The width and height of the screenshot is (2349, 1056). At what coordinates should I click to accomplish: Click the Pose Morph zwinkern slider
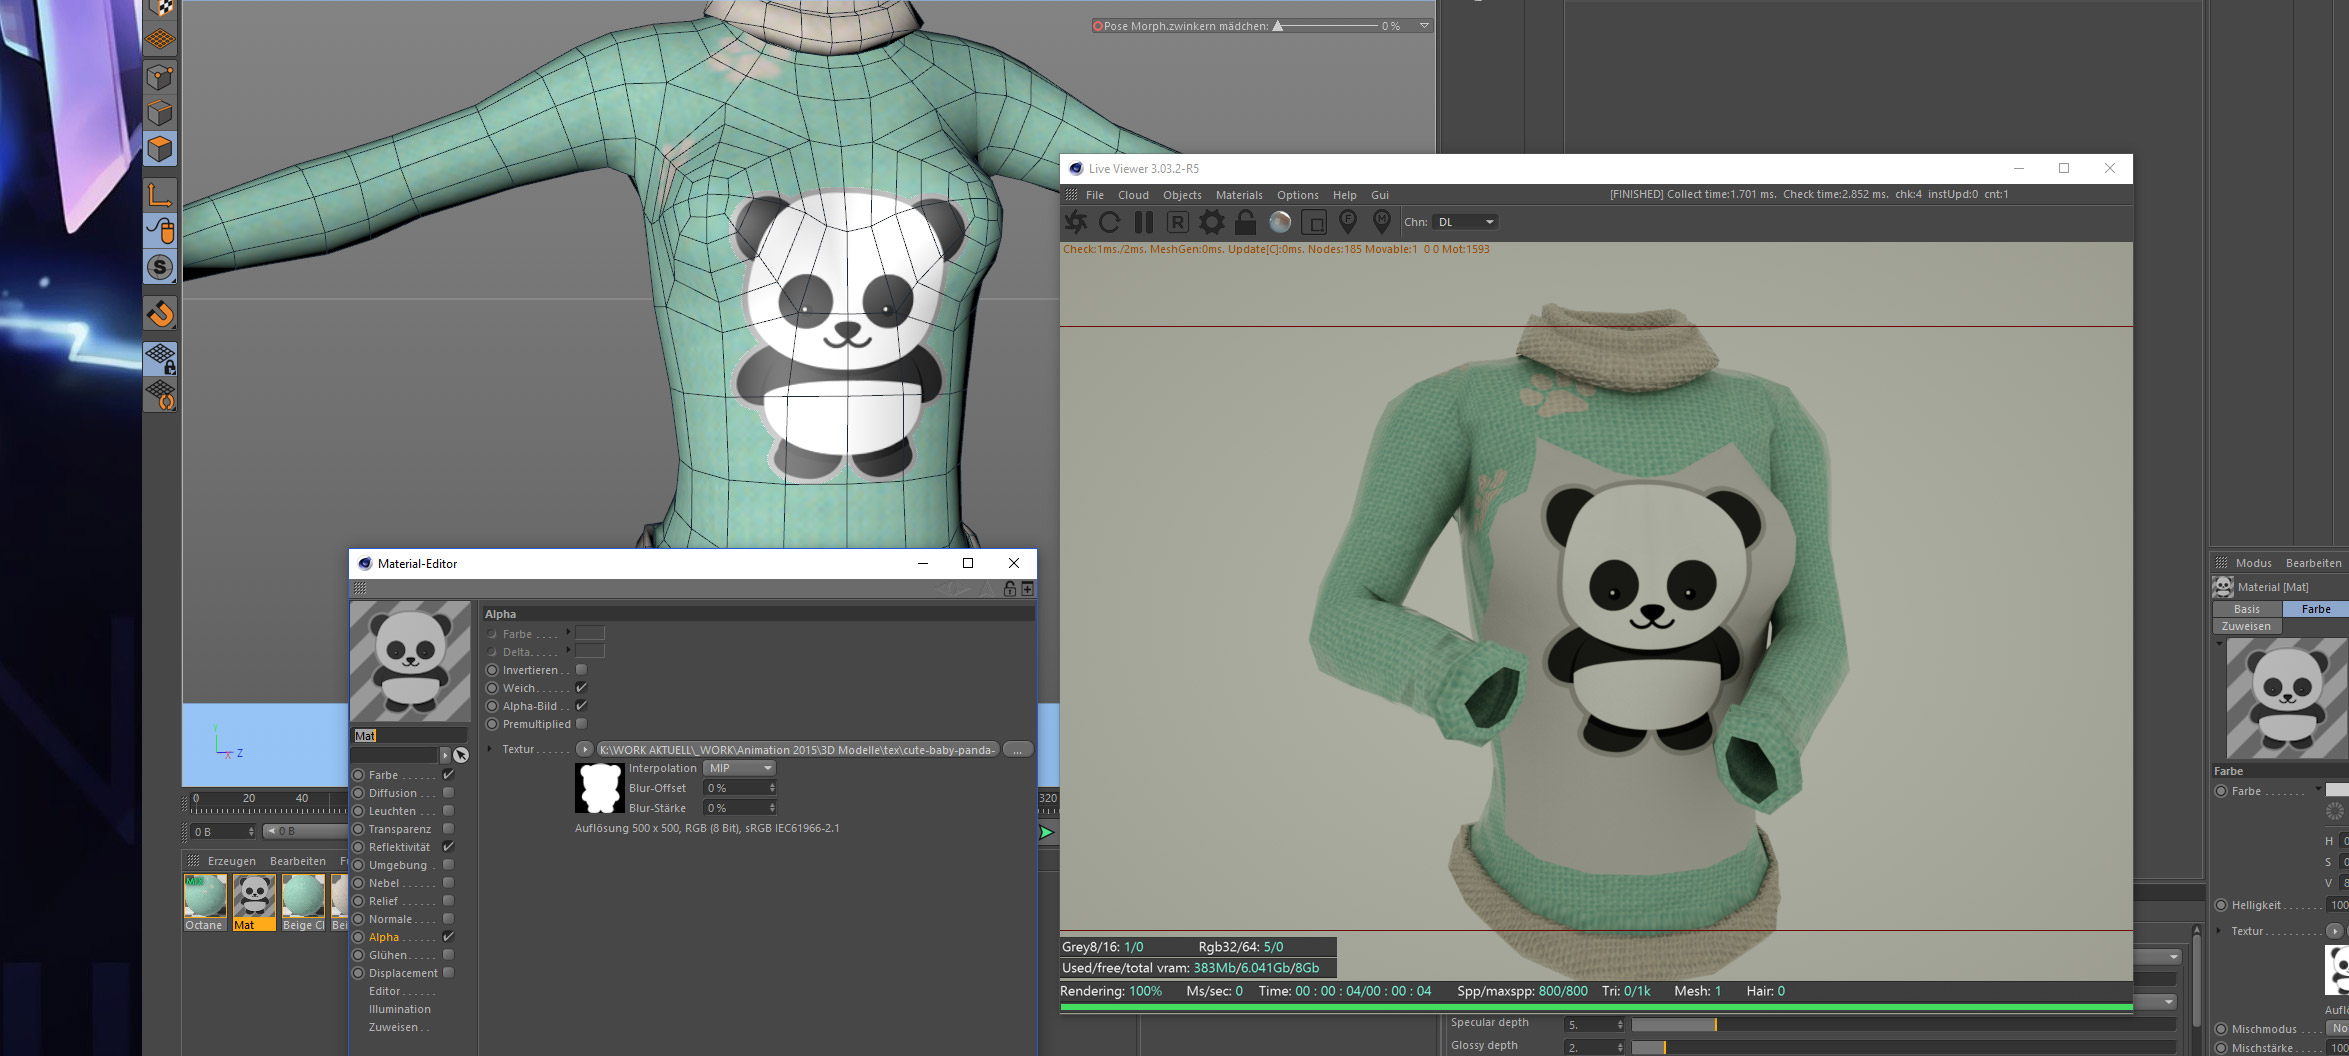1326,26
